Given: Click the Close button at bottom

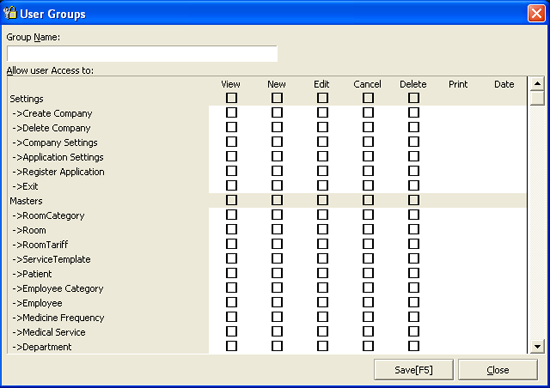Looking at the screenshot, I should point(497,370).
